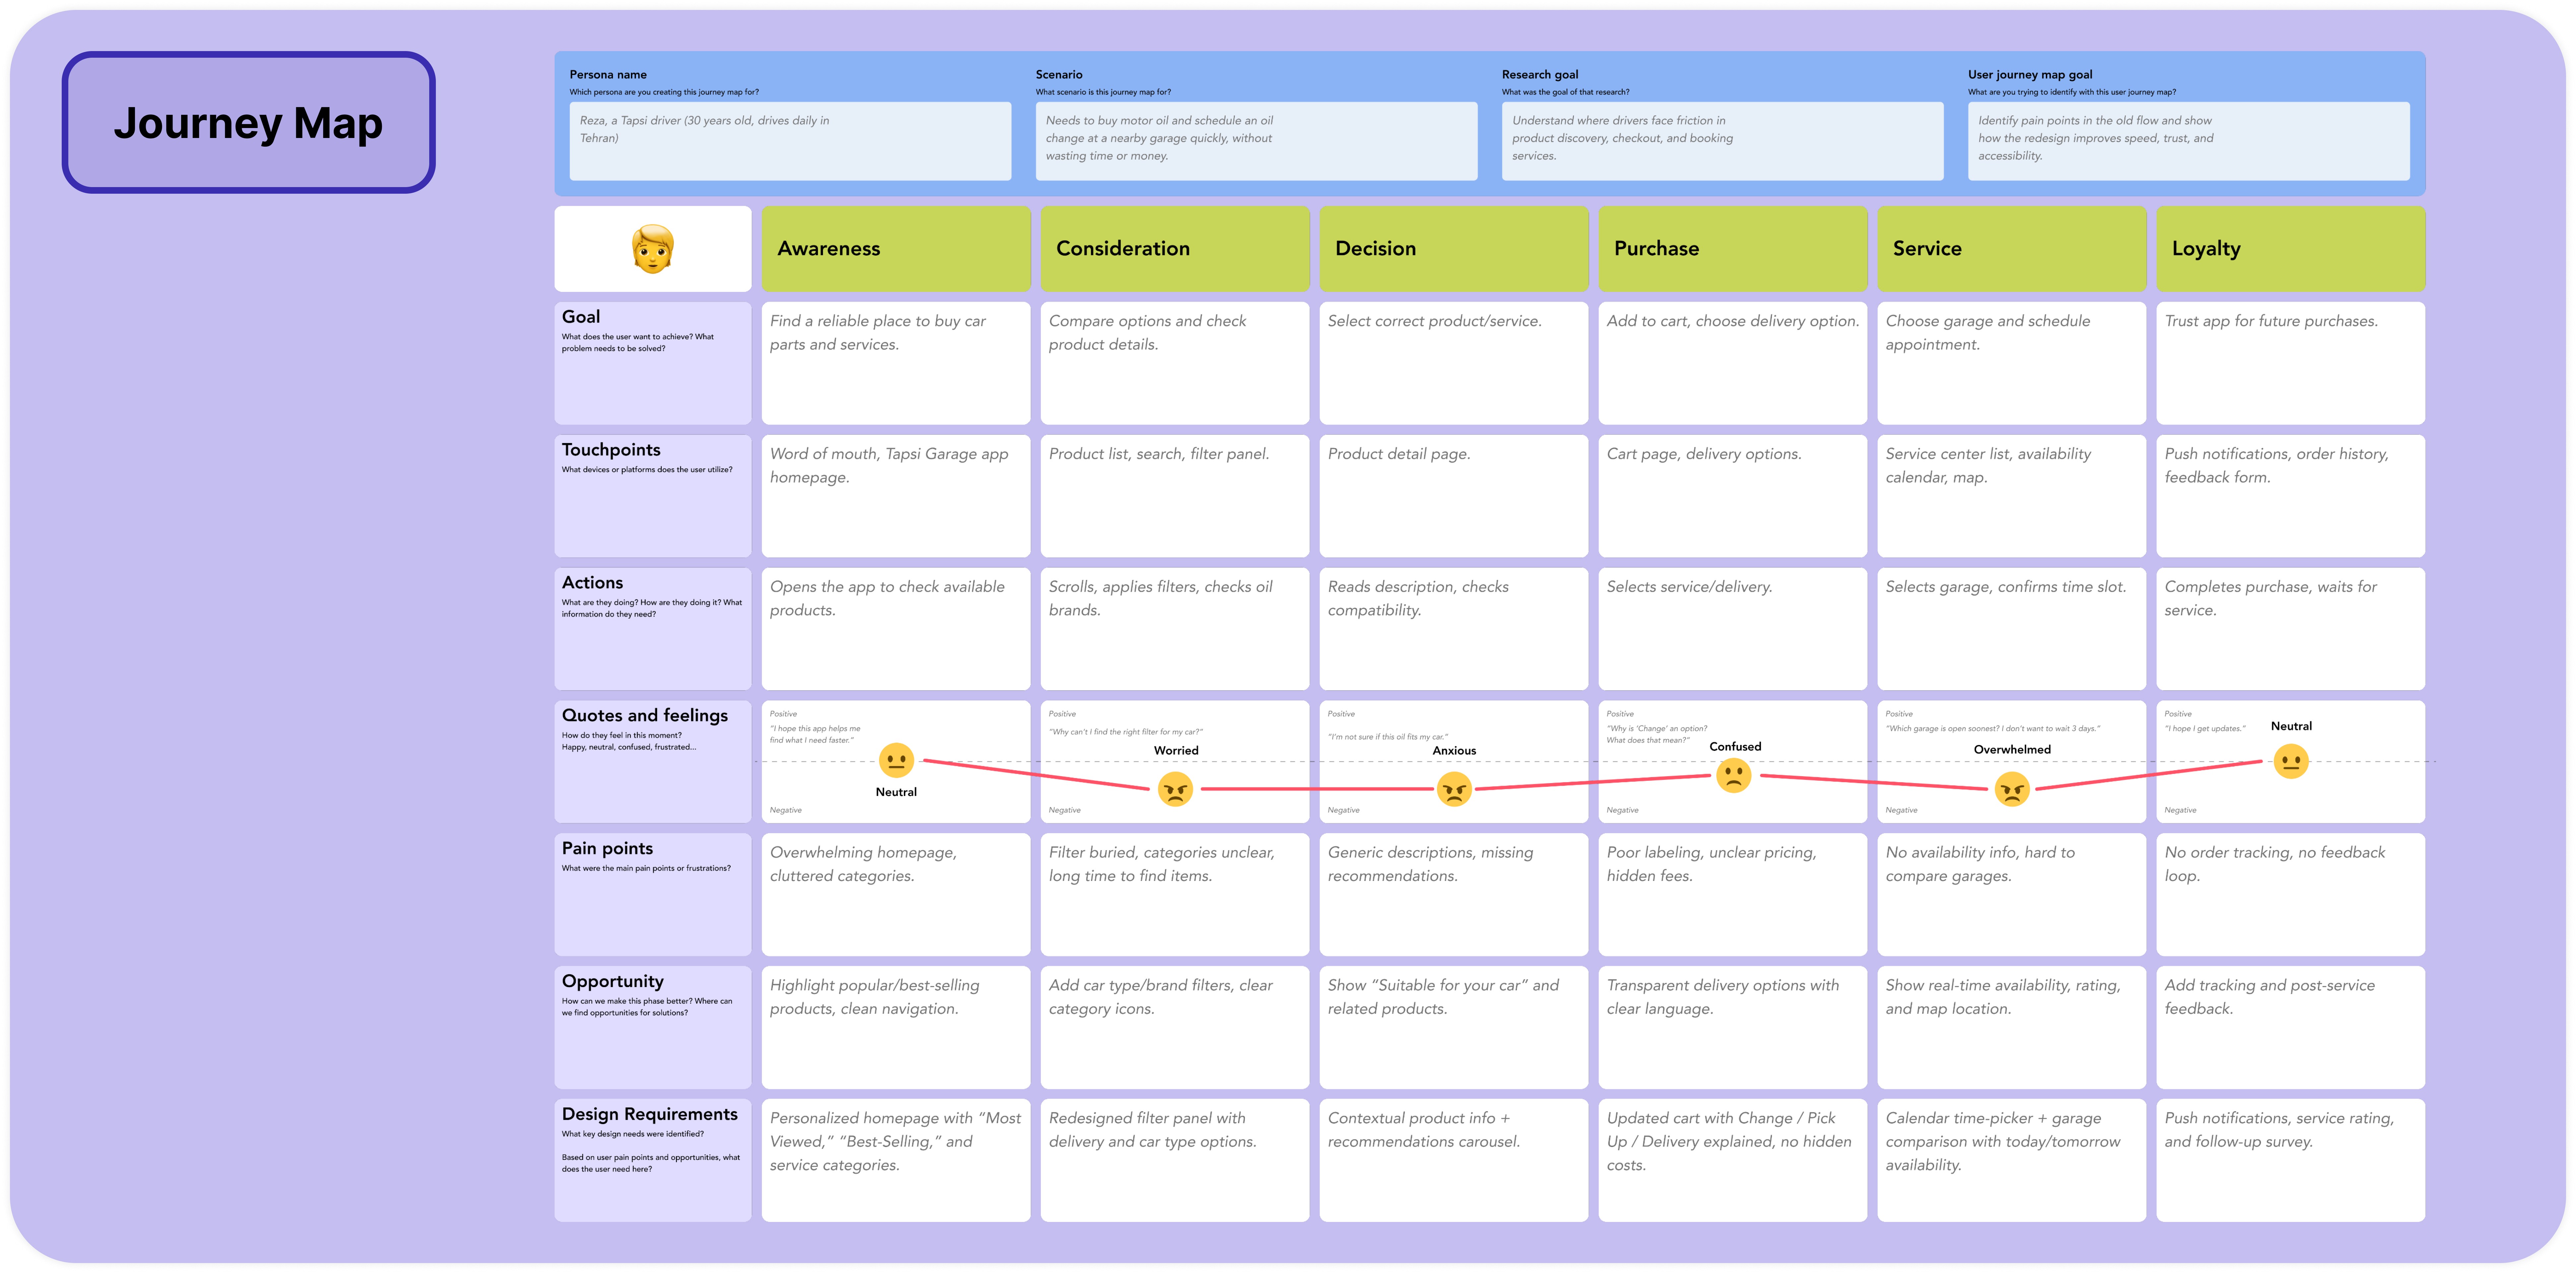The height and width of the screenshot is (1273, 2576).
Task: Click 'Poor labeling, unclear pricing, hidden fees' cell
Action: tap(1733, 895)
